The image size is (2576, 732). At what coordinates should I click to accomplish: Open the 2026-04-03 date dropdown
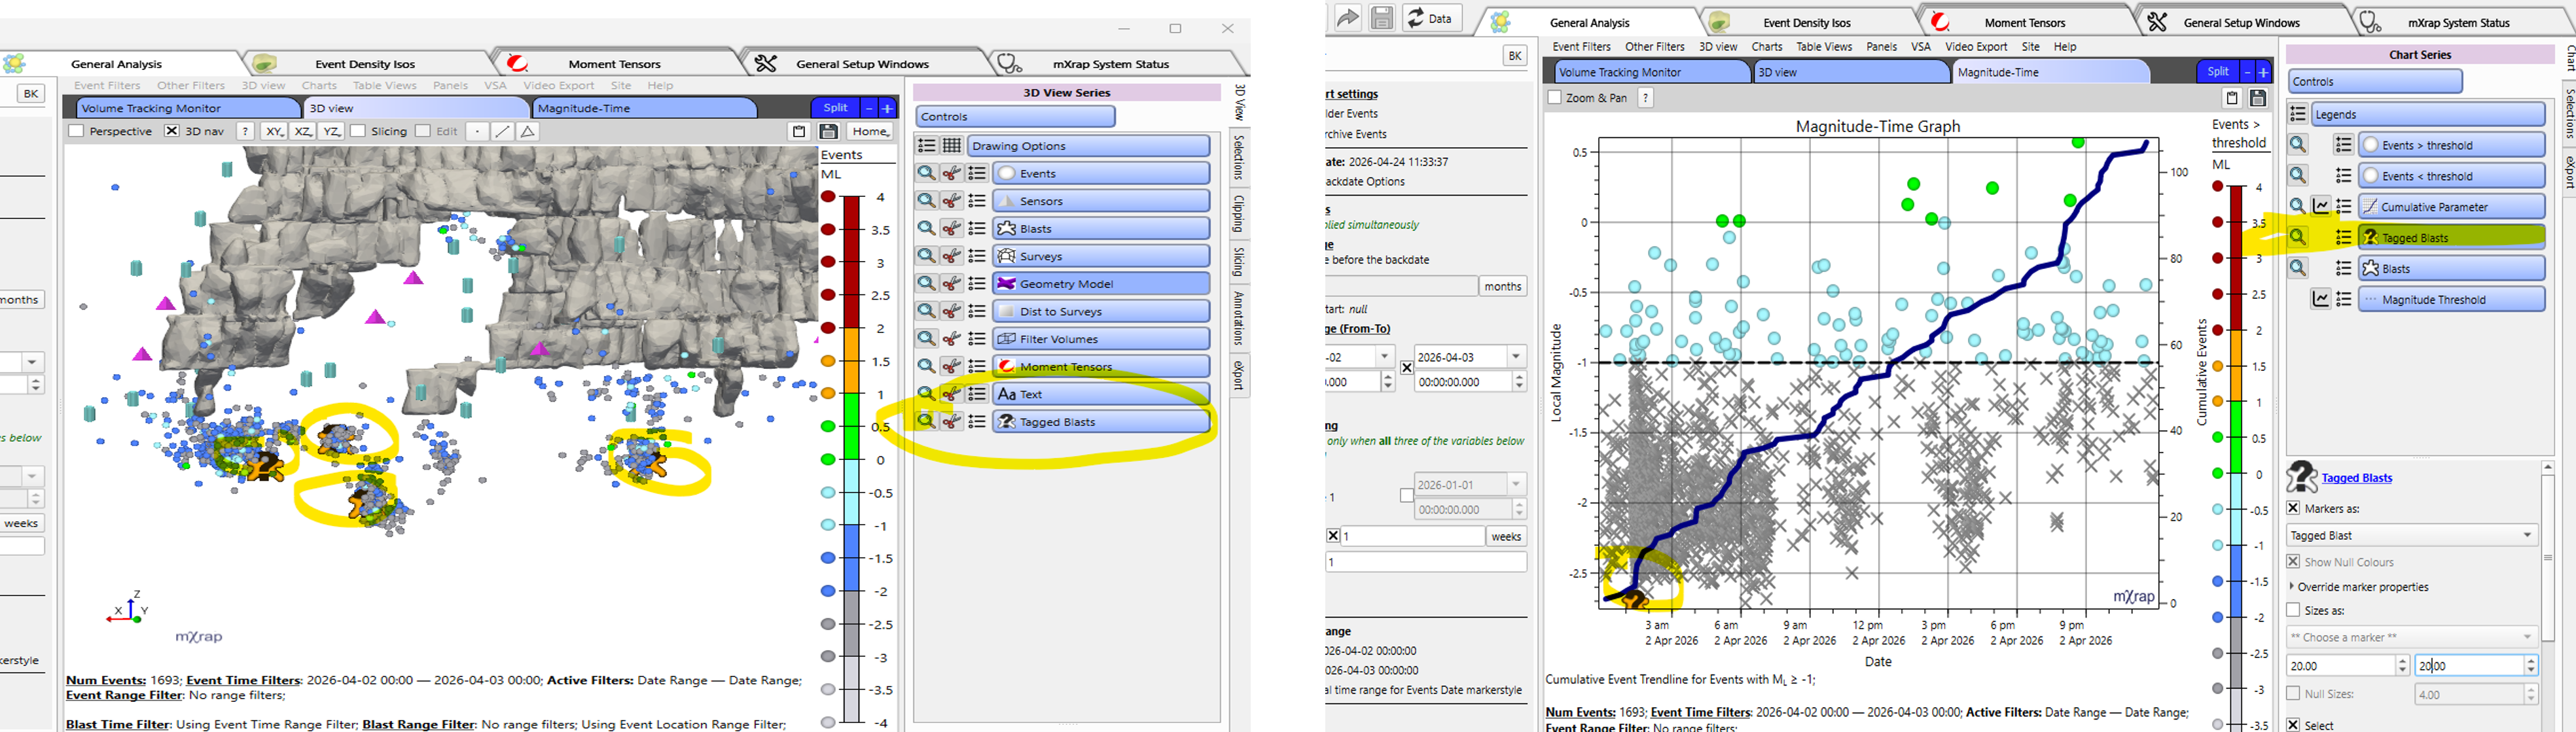(1516, 357)
